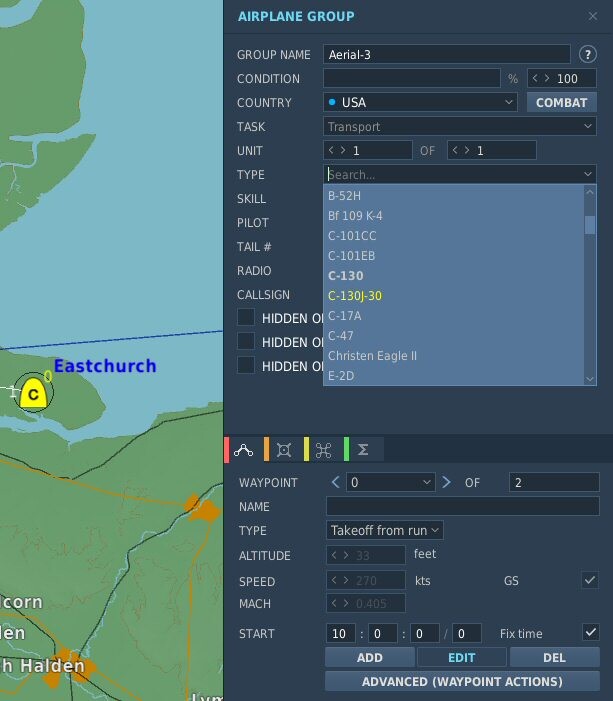613x701 pixels.
Task: Click the EDIT waypoint button
Action: pyautogui.click(x=462, y=658)
